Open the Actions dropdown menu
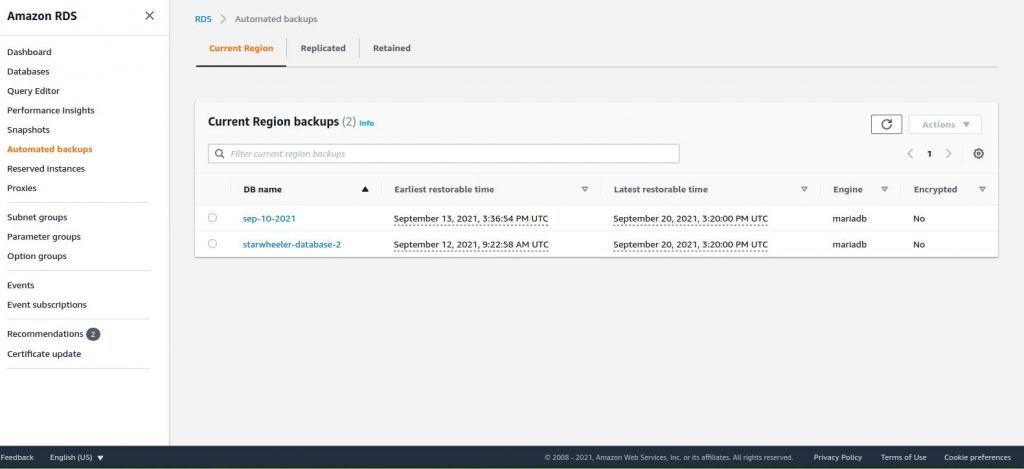 945,124
